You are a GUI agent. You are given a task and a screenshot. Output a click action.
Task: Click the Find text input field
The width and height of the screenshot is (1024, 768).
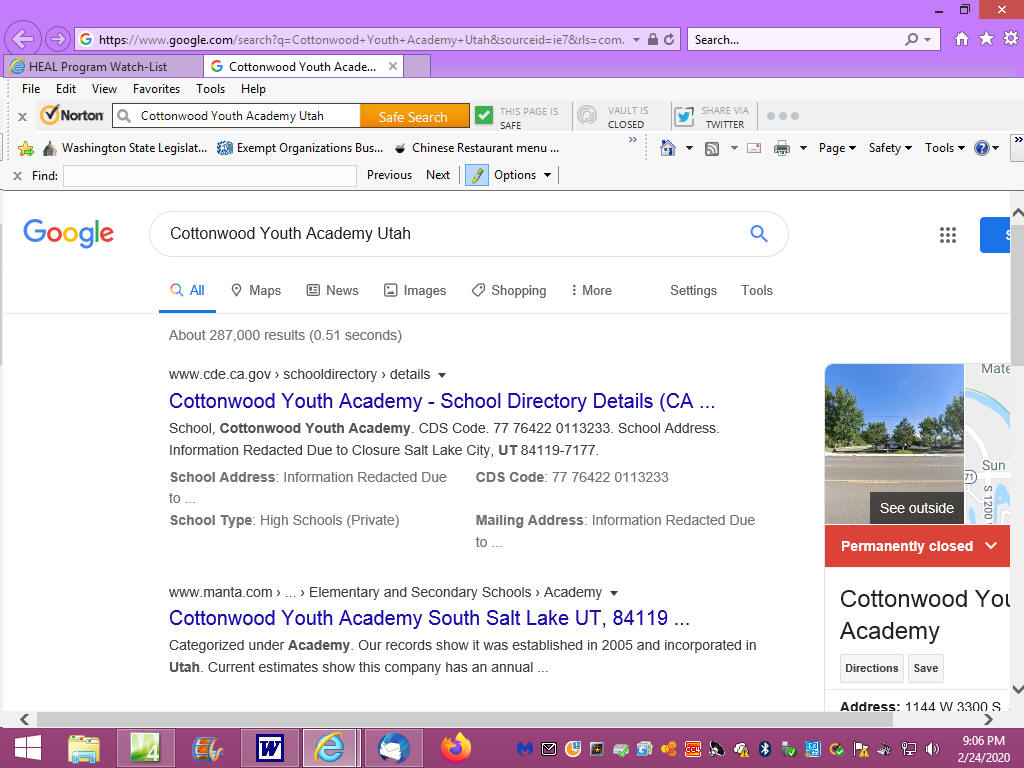point(210,176)
